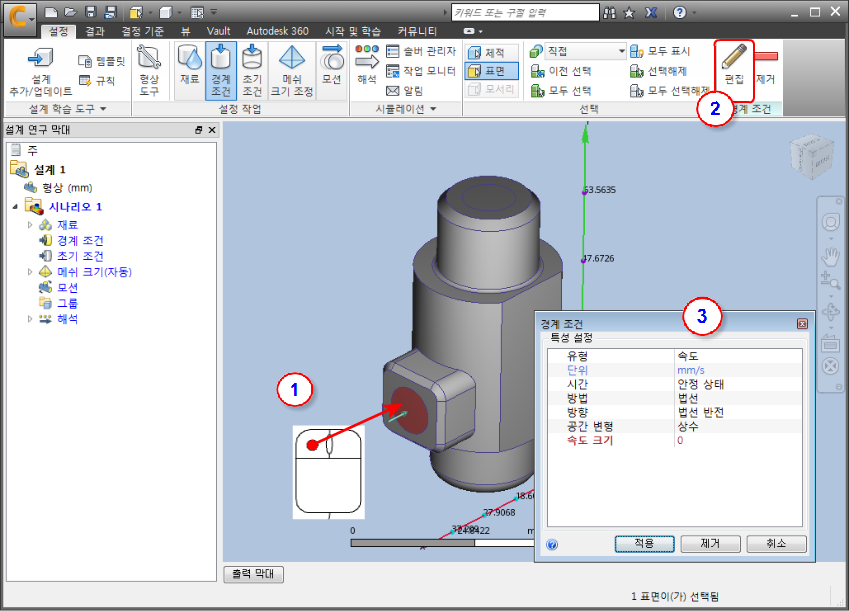Expand the 해석 tree node
This screenshot has width=849, height=611.
[30, 319]
